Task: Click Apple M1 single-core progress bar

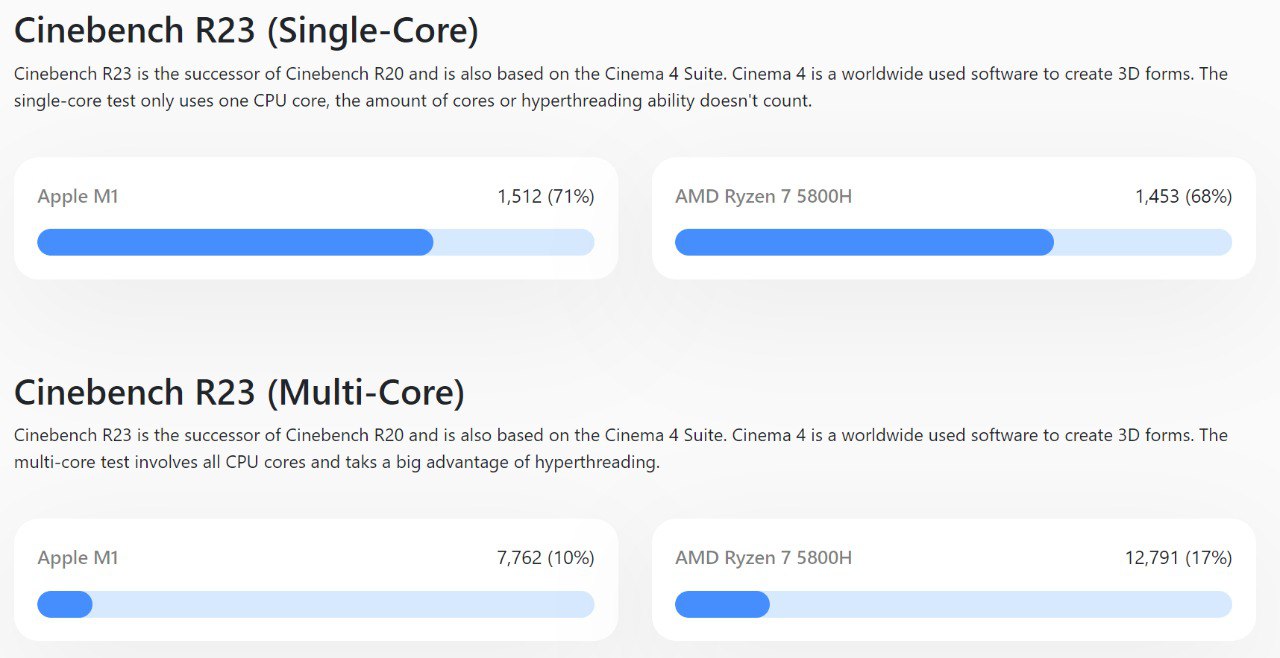Action: coord(316,242)
